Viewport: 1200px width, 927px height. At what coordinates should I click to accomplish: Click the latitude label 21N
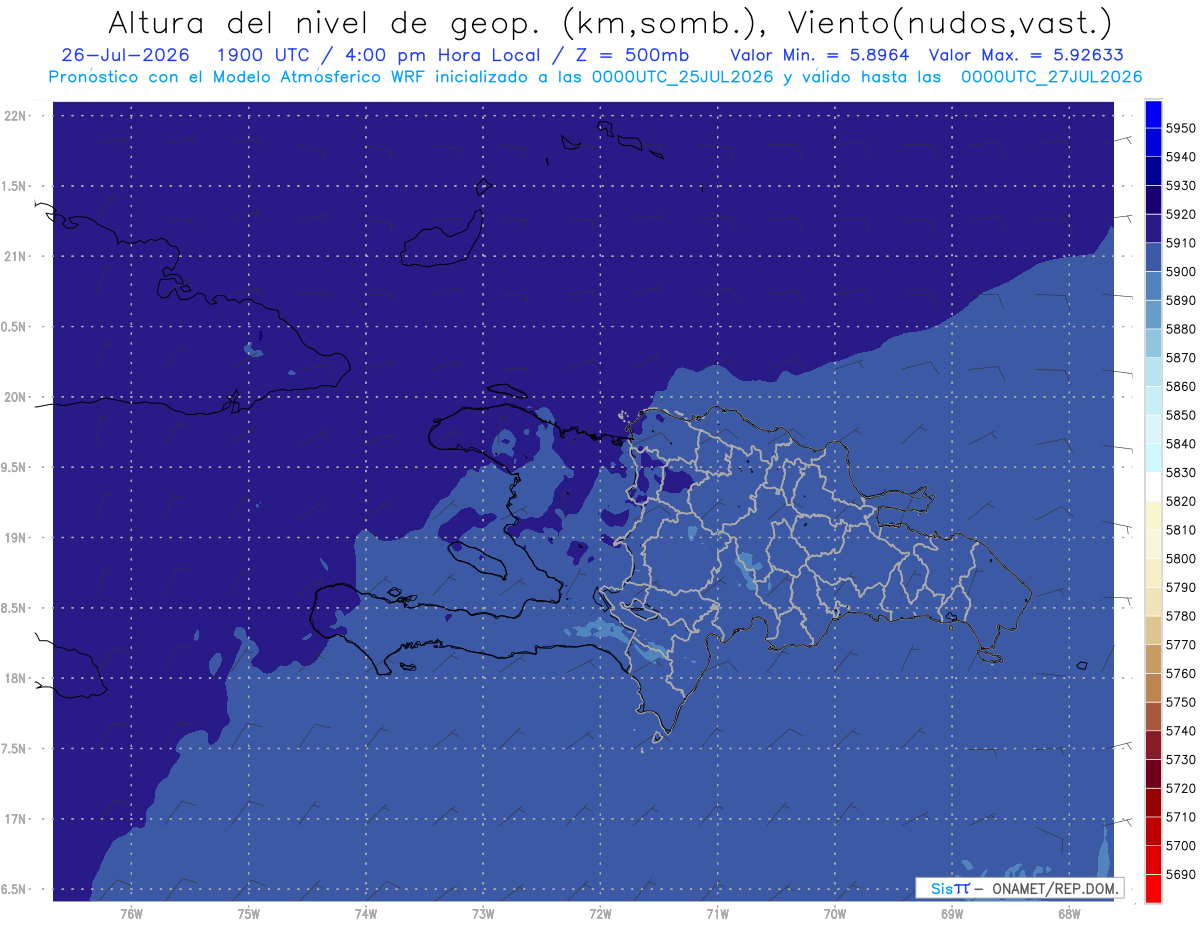pos(17,257)
